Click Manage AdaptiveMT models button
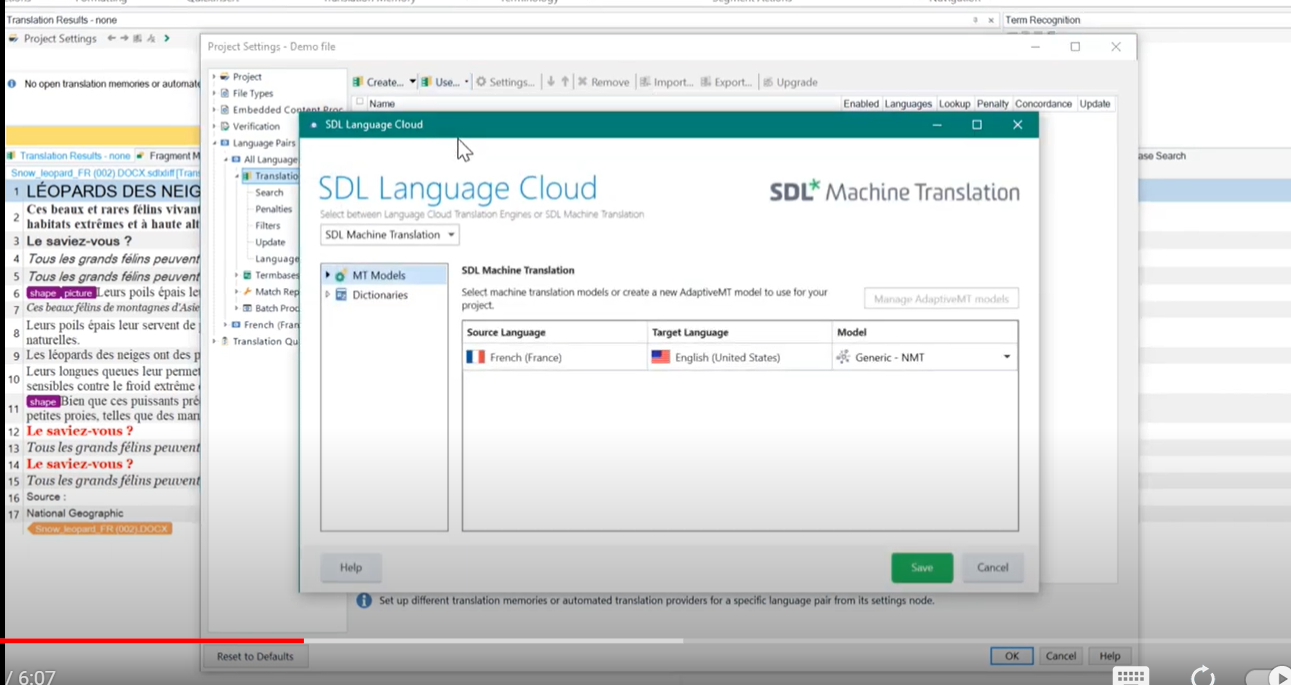The width and height of the screenshot is (1291, 685). pos(942,298)
